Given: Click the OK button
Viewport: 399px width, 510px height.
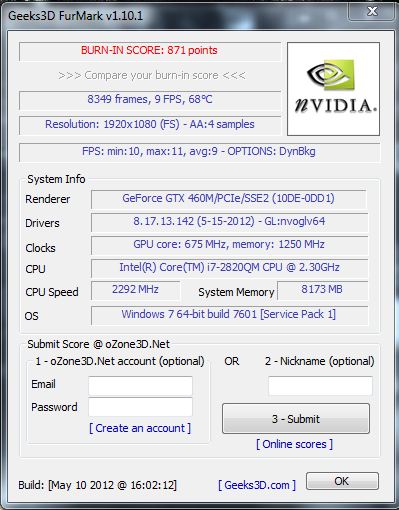Looking at the screenshot, I should 342,481.
